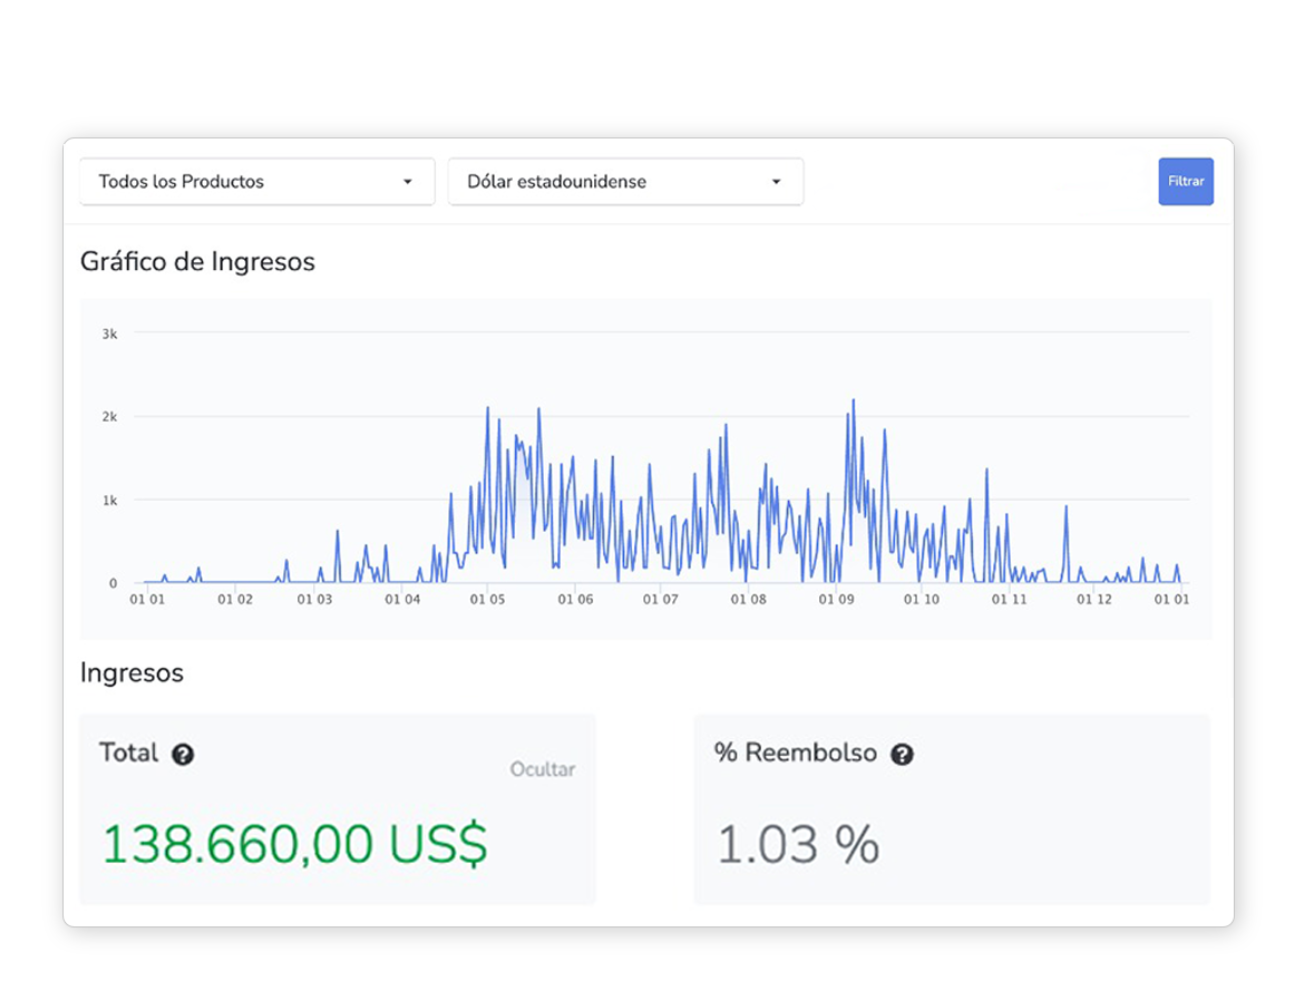The height and width of the screenshot is (1000, 1300).
Task: Click the 01 05 x-axis date label
Action: (487, 599)
